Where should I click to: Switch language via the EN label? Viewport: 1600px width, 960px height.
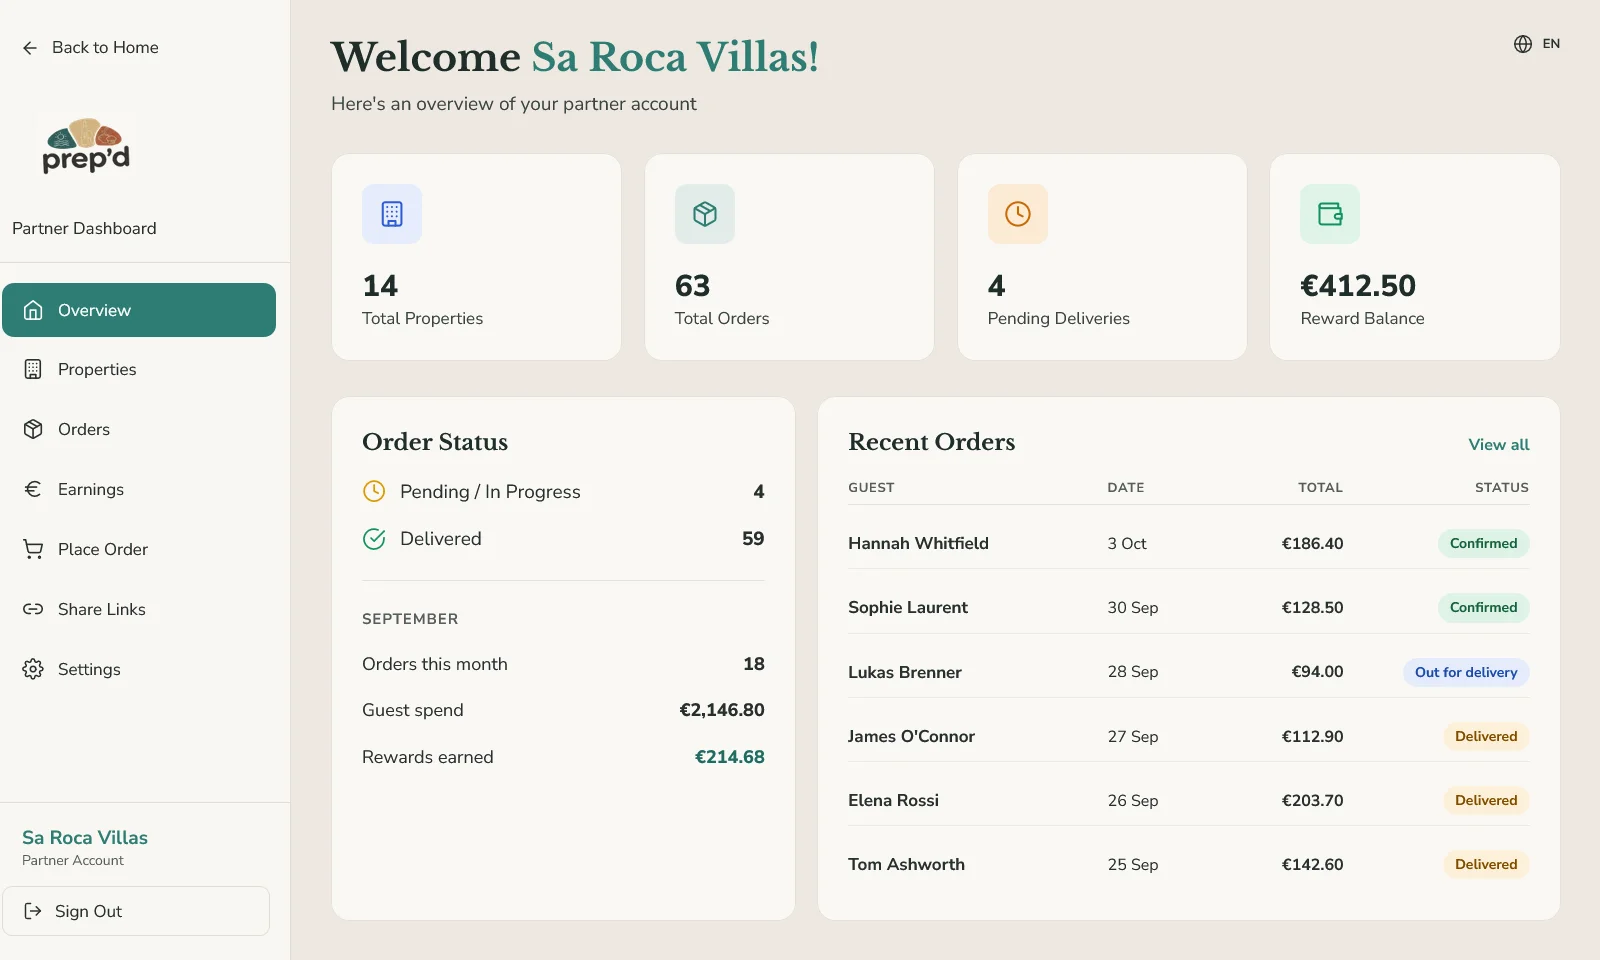[1551, 44]
